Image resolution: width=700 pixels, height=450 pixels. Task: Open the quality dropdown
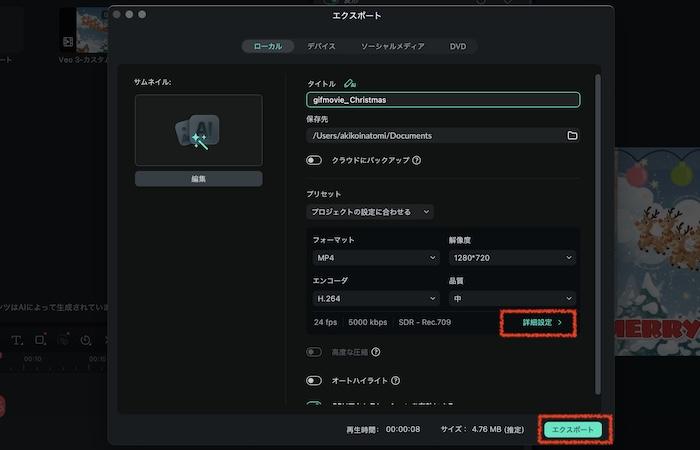point(512,299)
